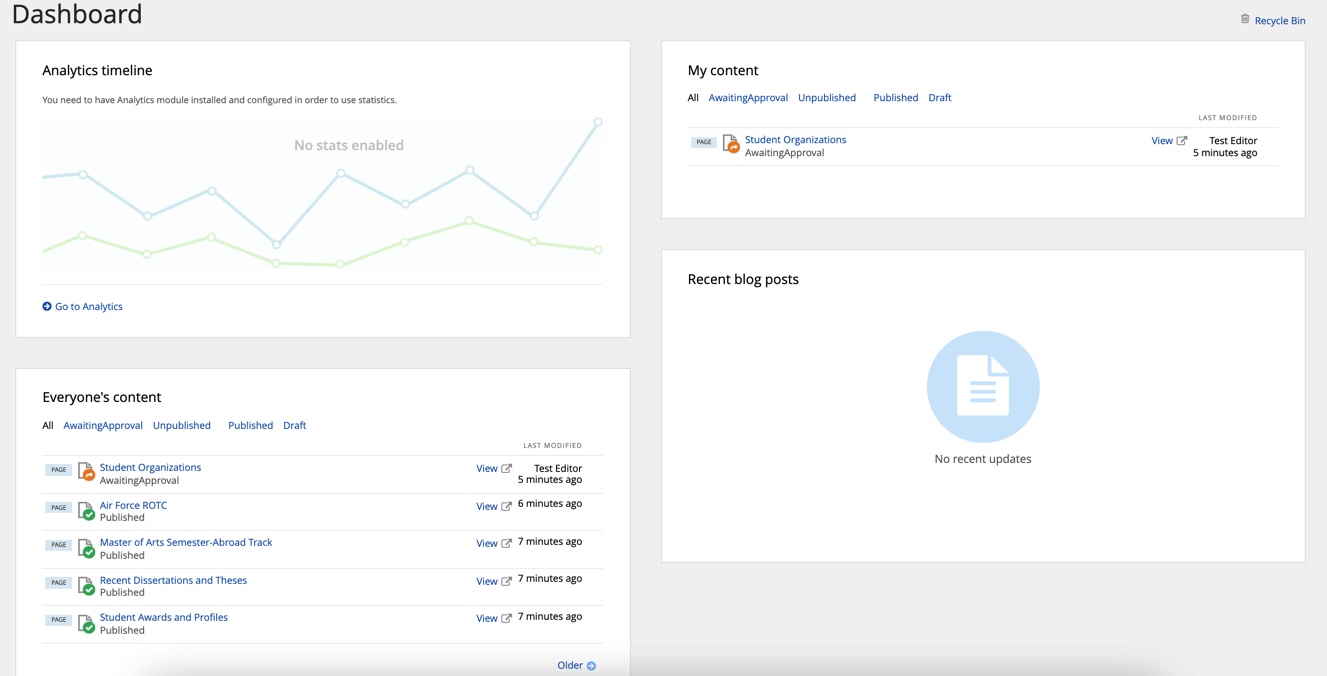Click View for Recent Dissertations and Theses
This screenshot has height=676, width=1327.
(x=486, y=581)
